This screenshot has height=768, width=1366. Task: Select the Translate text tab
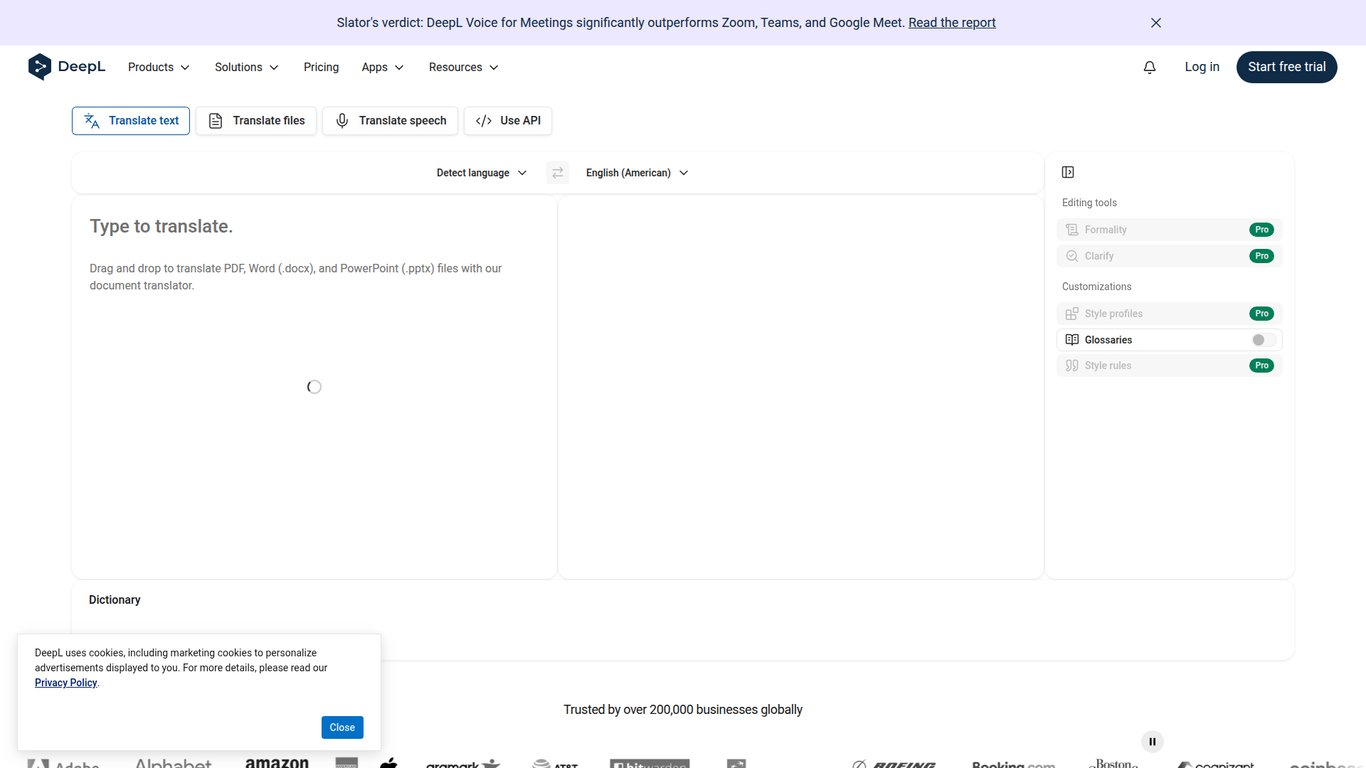pyautogui.click(x=131, y=121)
